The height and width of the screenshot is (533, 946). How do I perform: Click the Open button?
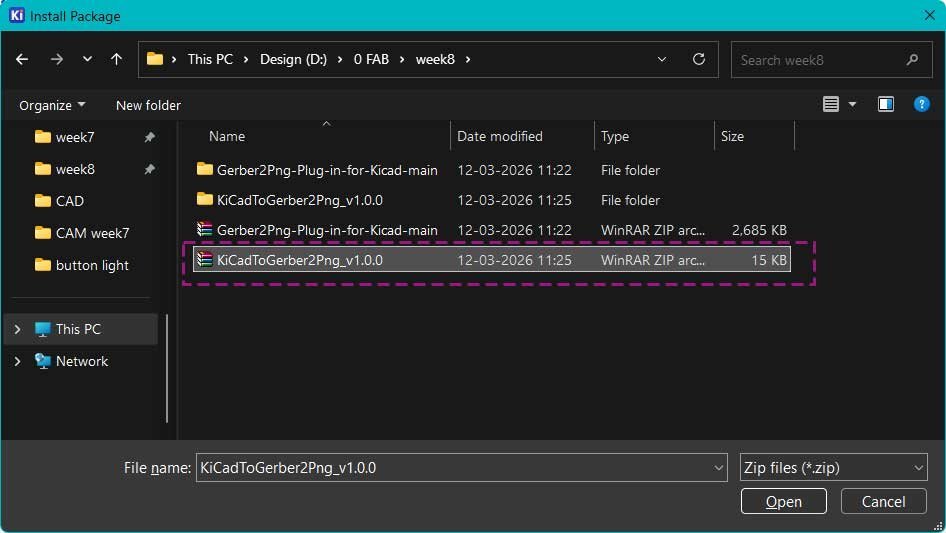(x=784, y=502)
